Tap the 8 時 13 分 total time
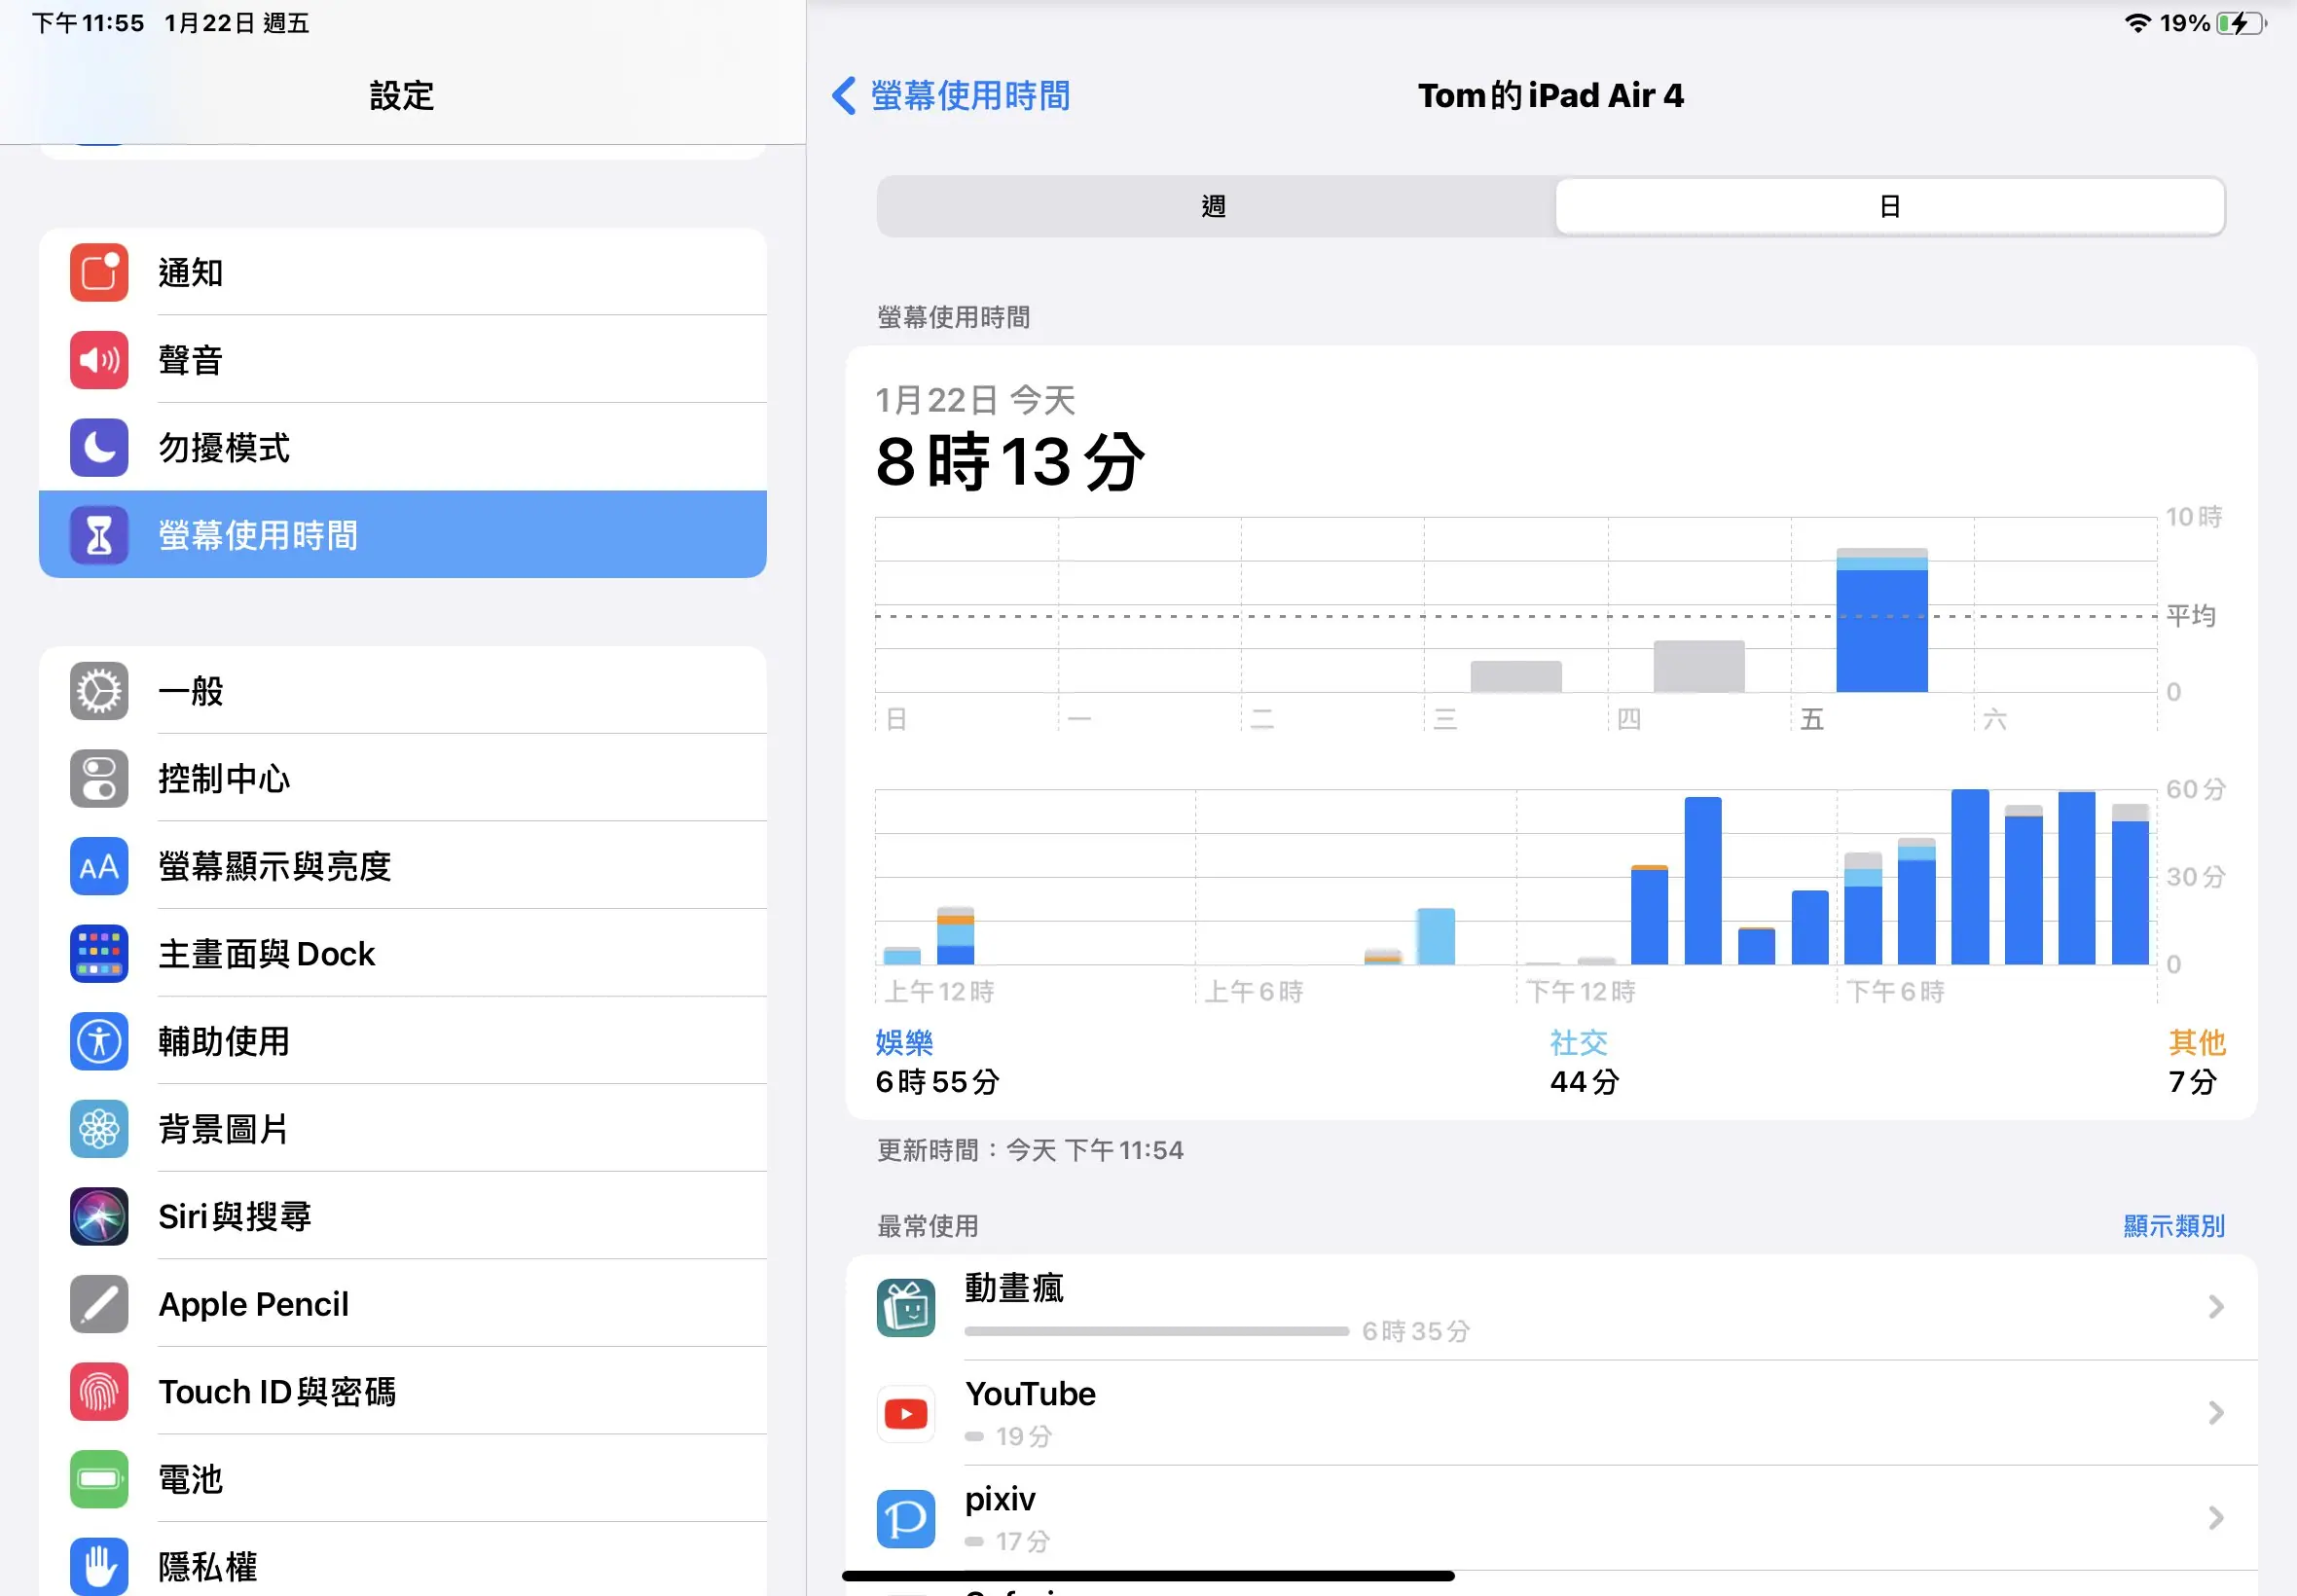 point(1010,462)
